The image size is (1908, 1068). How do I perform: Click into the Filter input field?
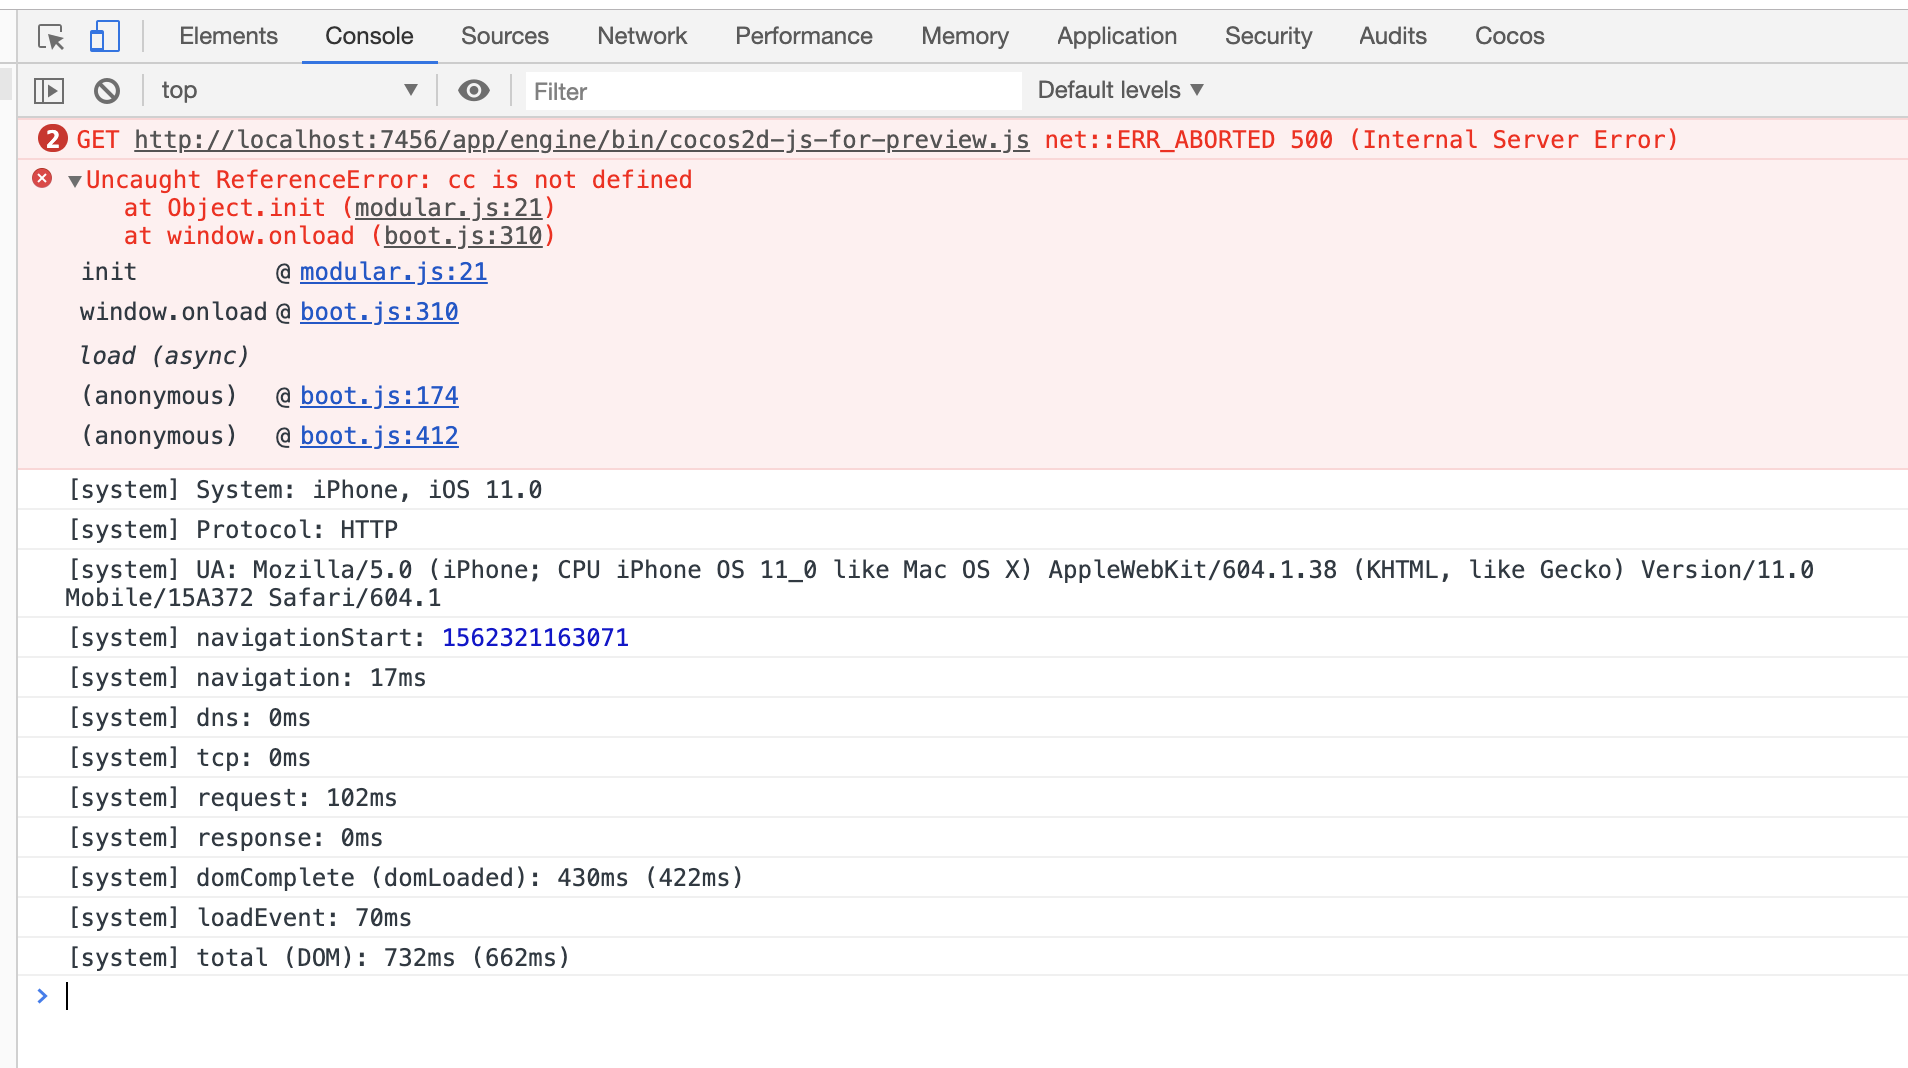pyautogui.click(x=772, y=91)
